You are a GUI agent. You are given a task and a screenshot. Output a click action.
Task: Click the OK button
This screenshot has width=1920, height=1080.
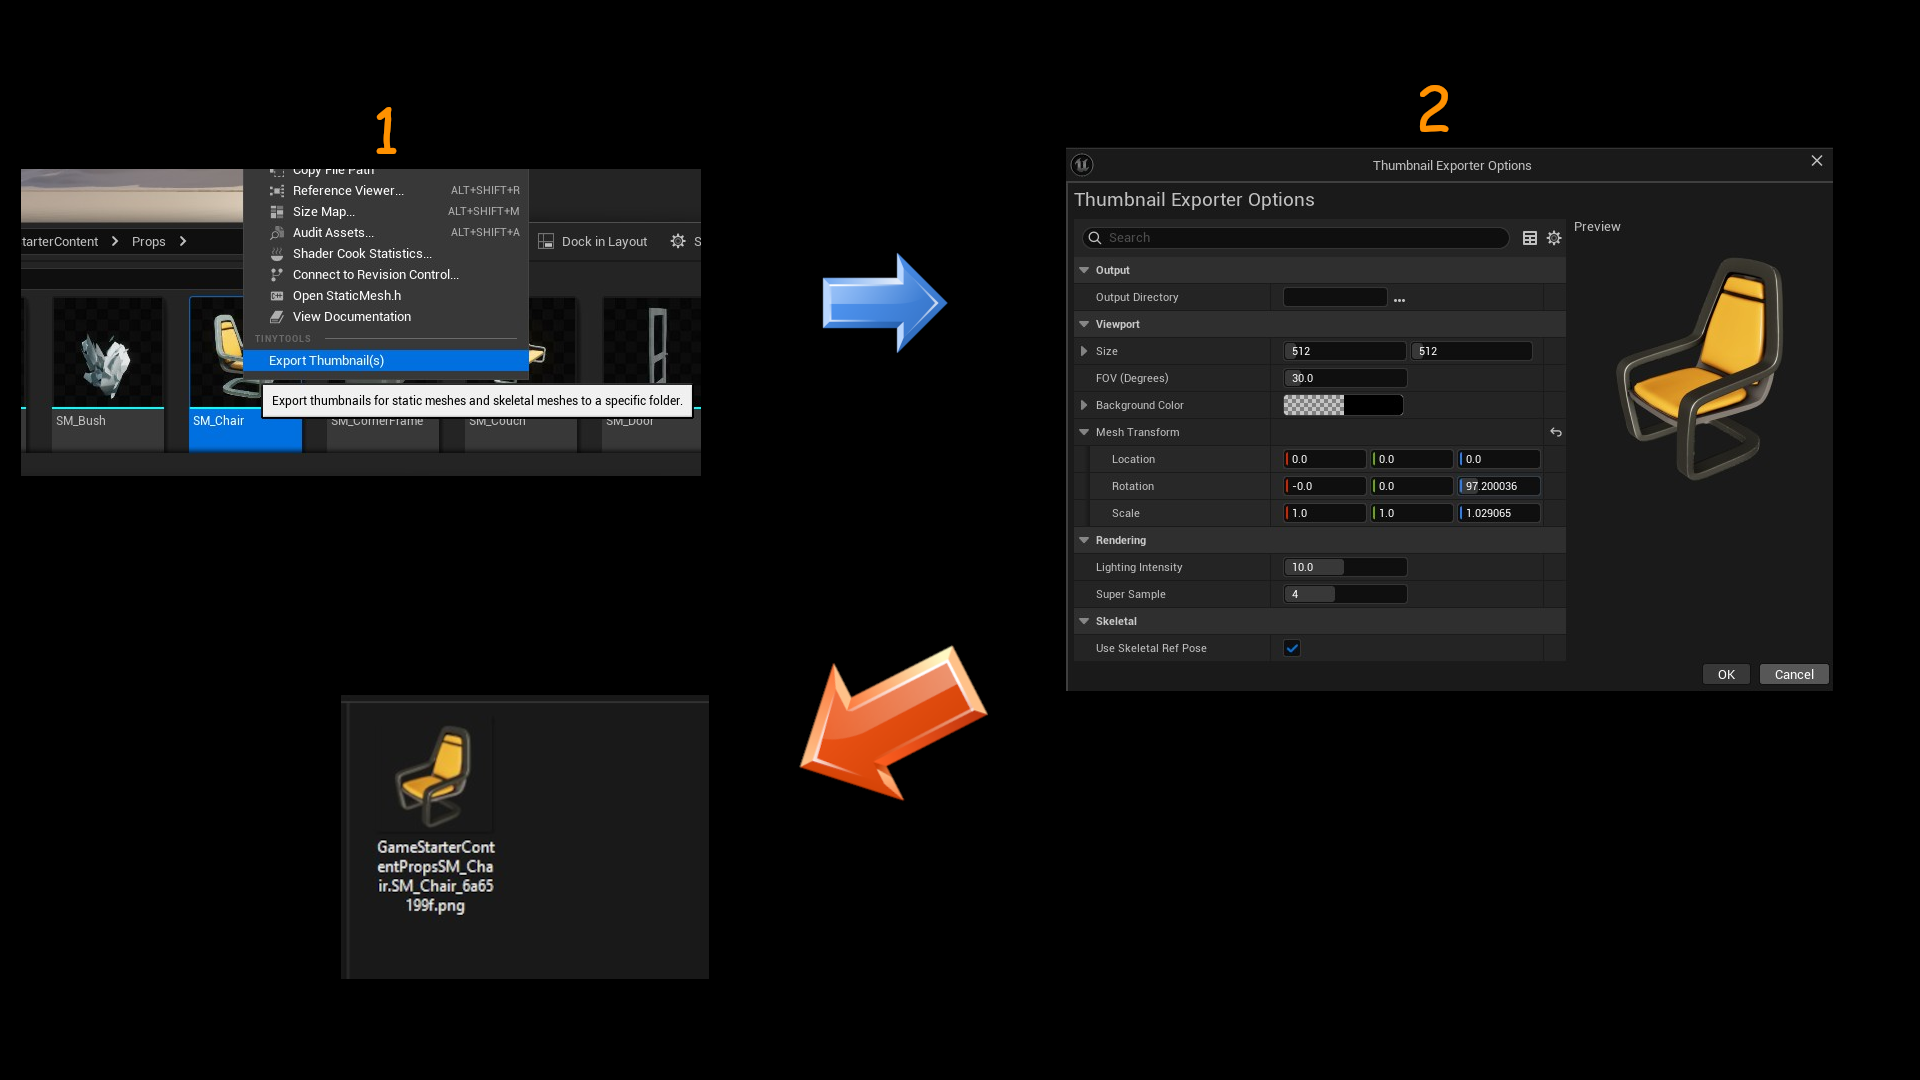[1726, 675]
